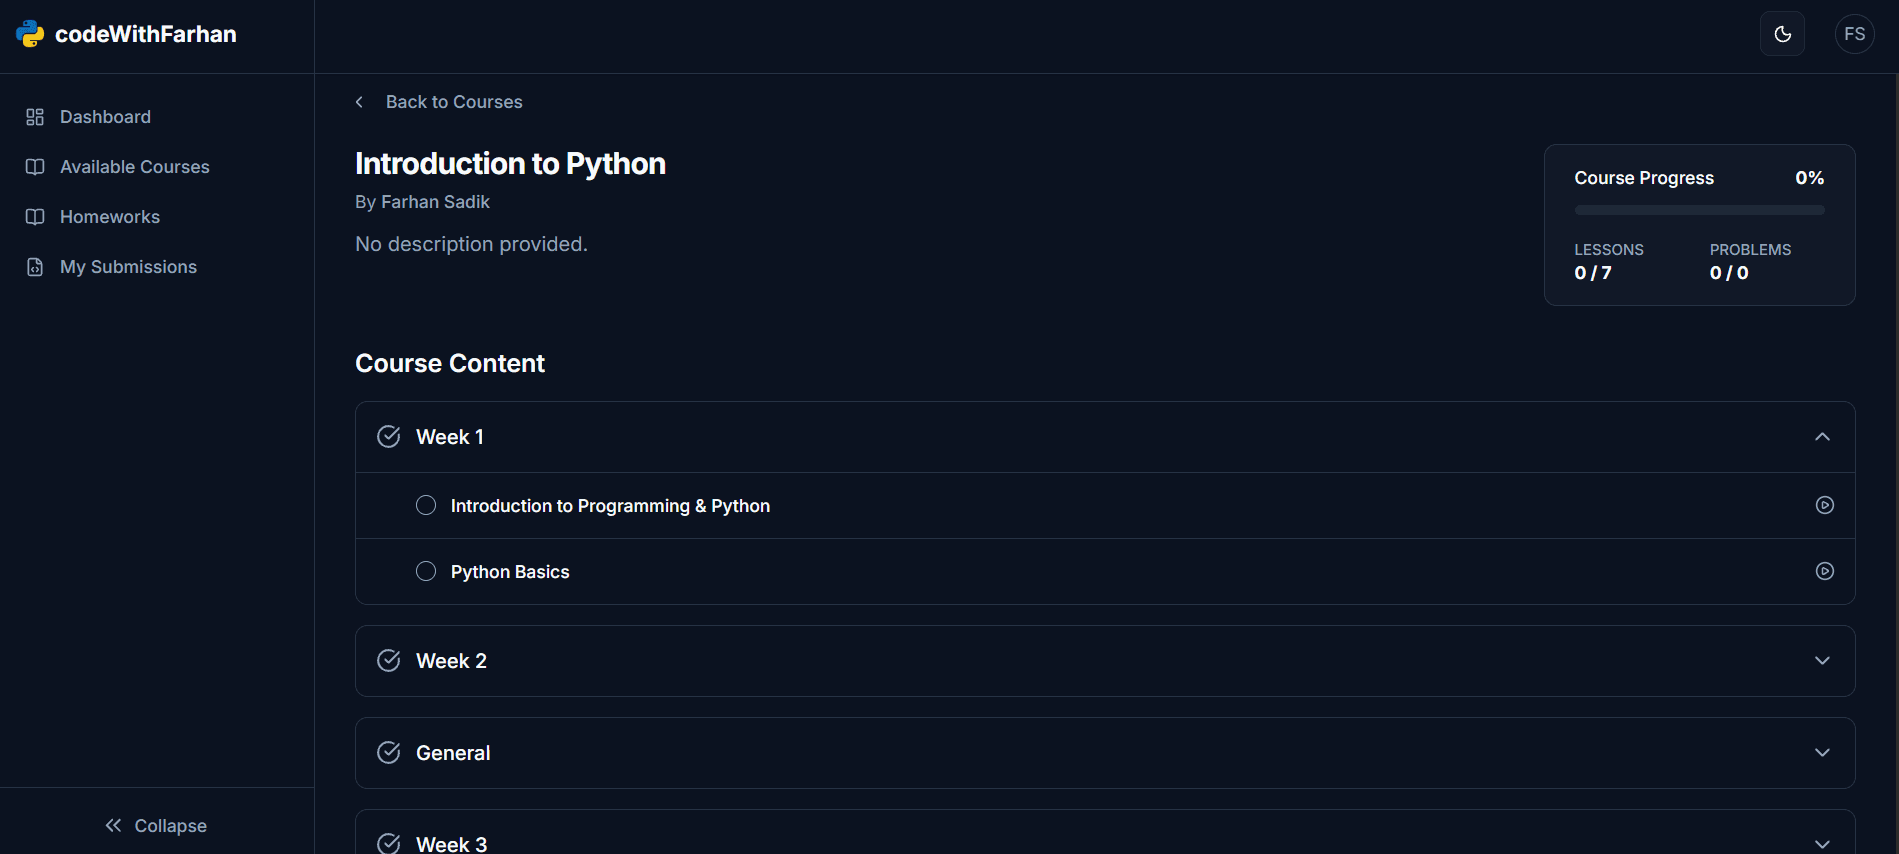The height and width of the screenshot is (854, 1899).
Task: Click the Week 1 section title
Action: 450,437
